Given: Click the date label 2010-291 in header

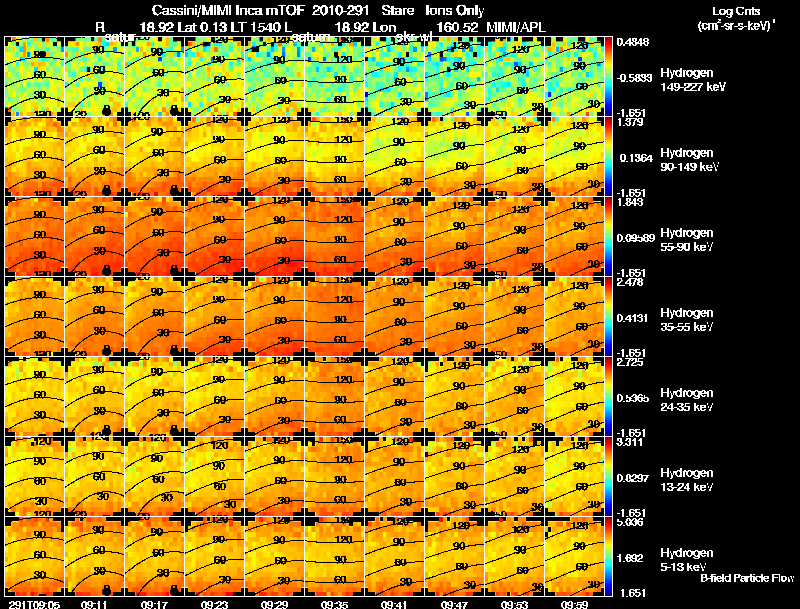Looking at the screenshot, I should pos(340,10).
